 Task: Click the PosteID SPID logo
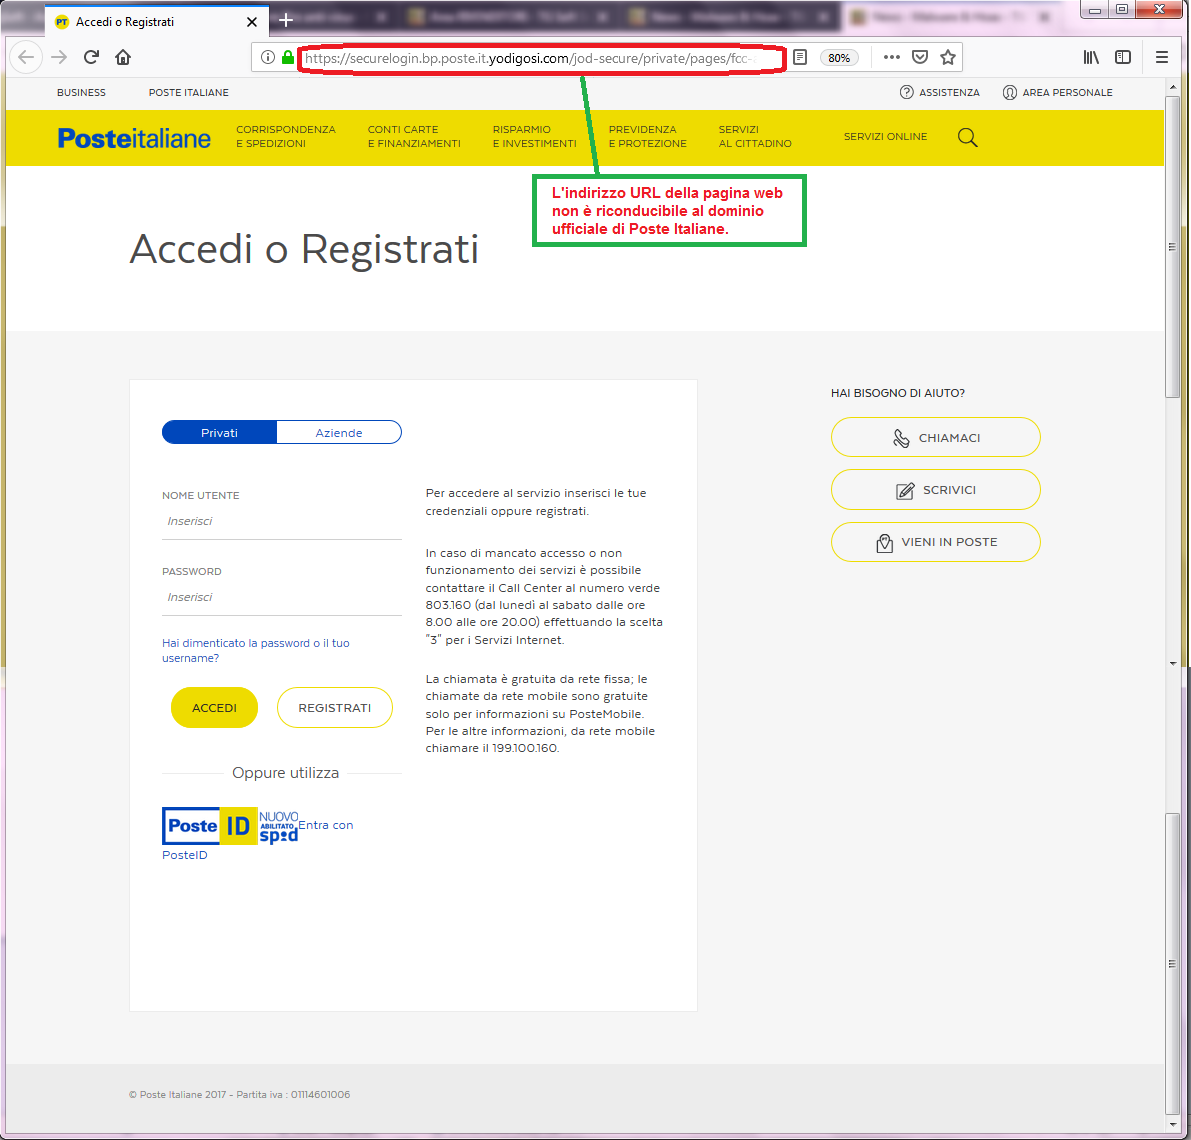pyautogui.click(x=230, y=826)
